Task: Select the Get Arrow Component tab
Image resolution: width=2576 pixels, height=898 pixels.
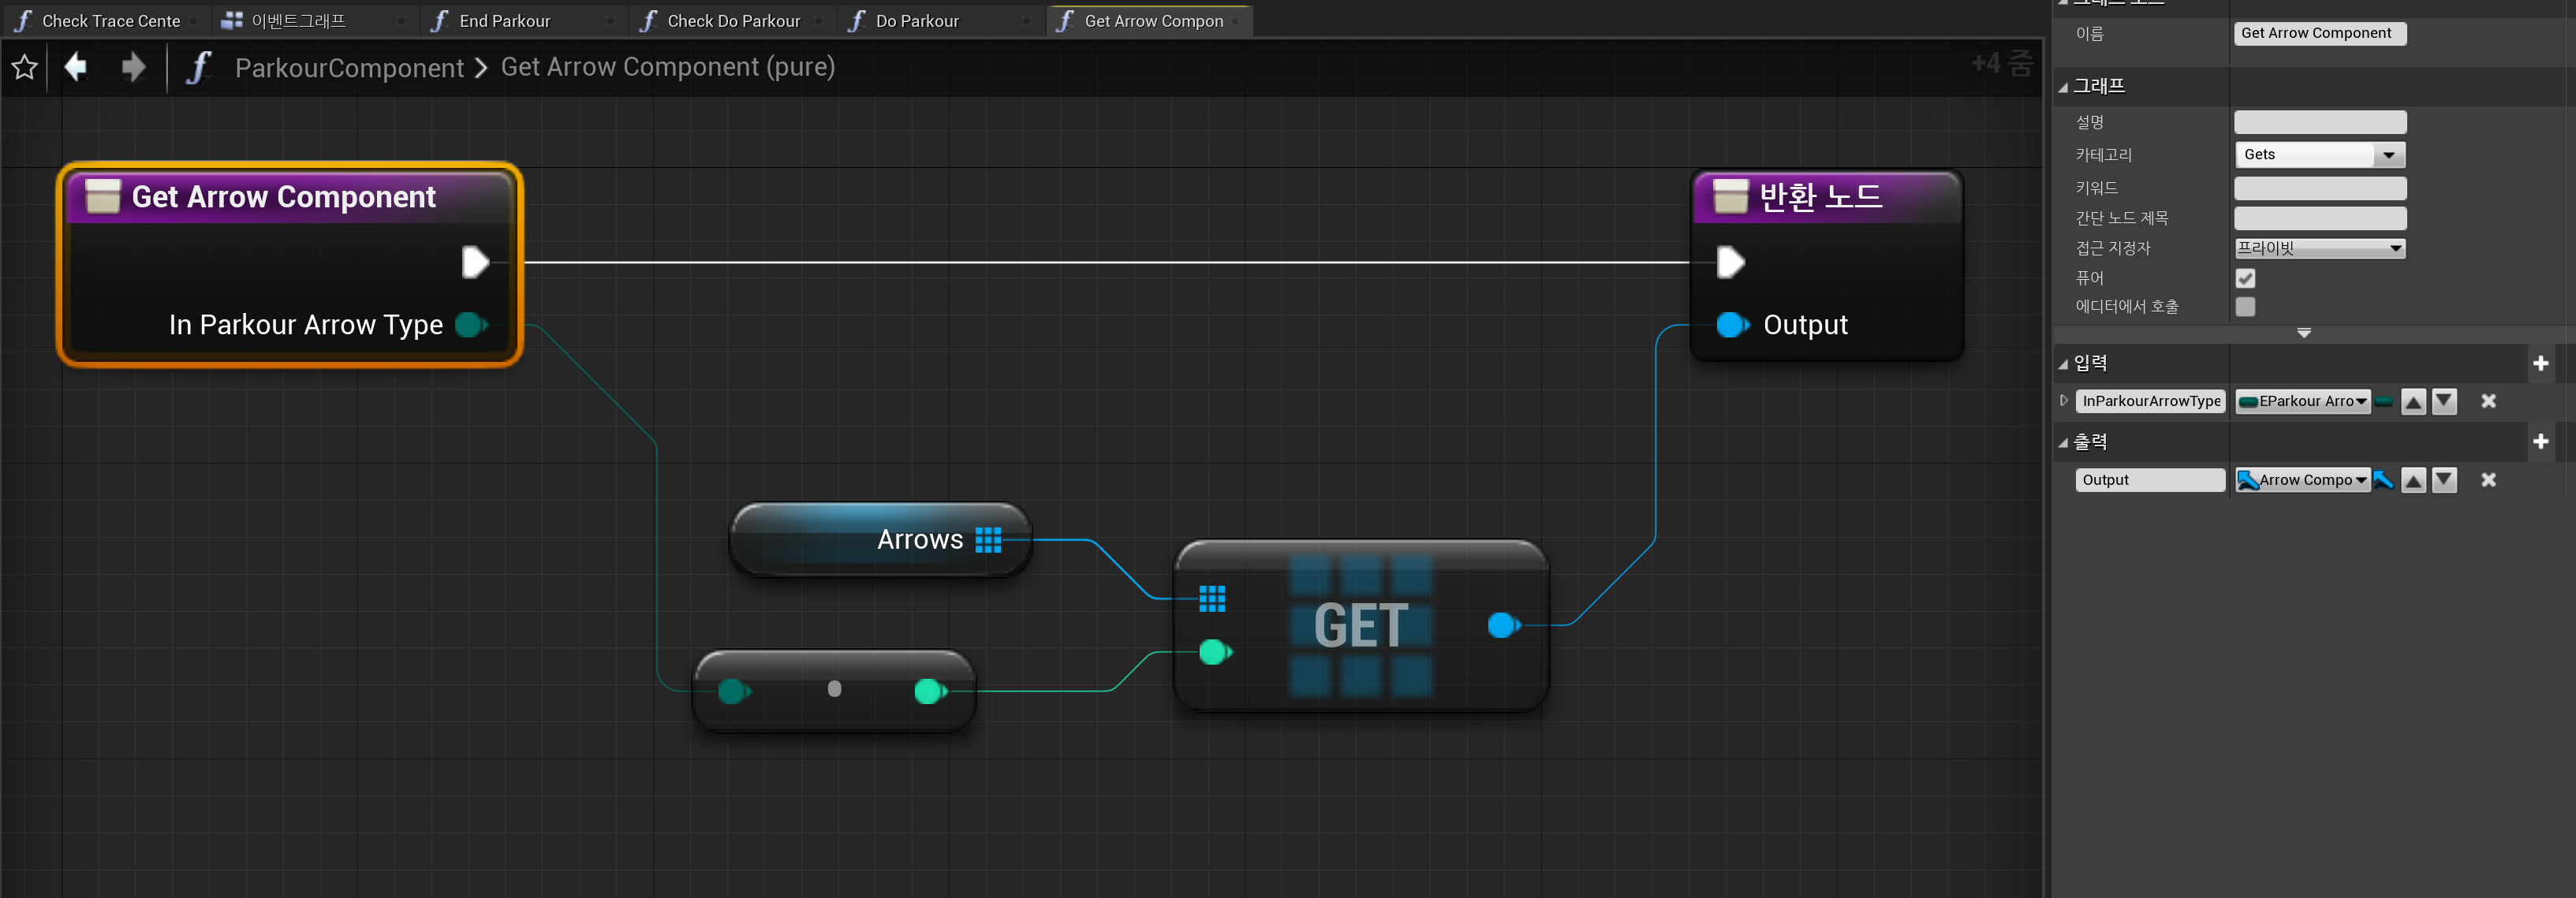Action: 1149,21
